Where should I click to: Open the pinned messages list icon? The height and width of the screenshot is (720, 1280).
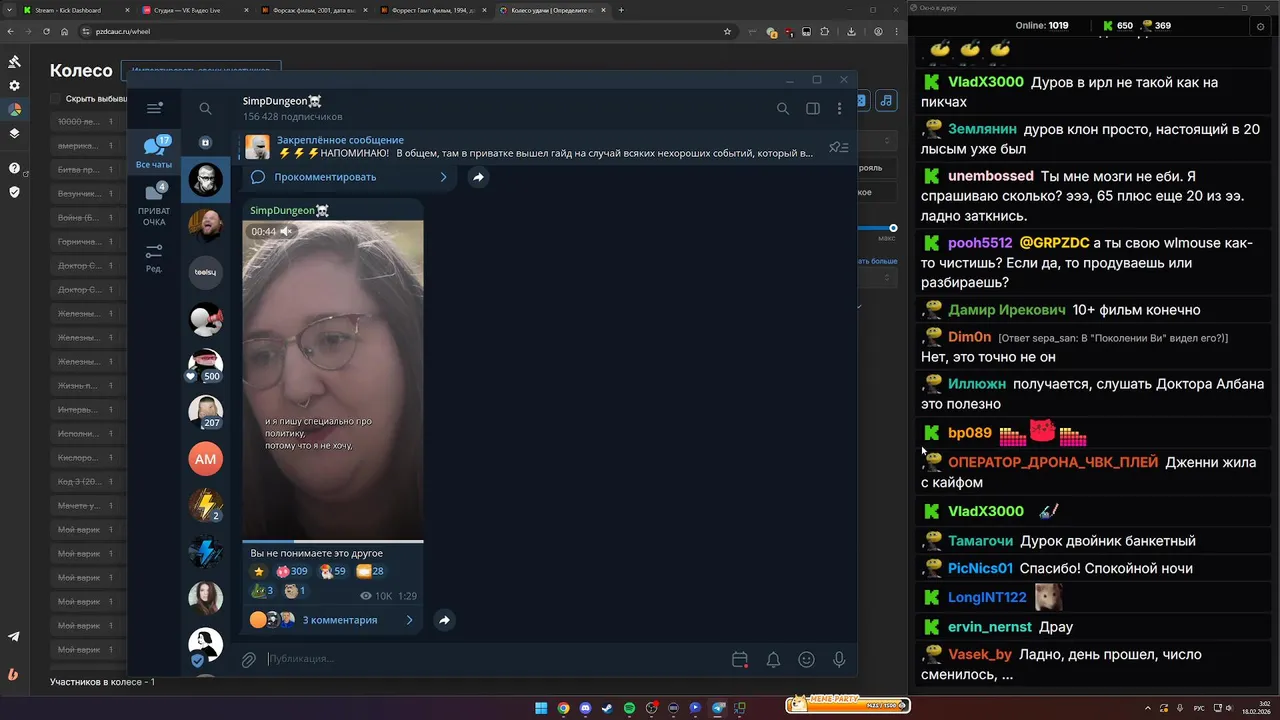point(838,147)
